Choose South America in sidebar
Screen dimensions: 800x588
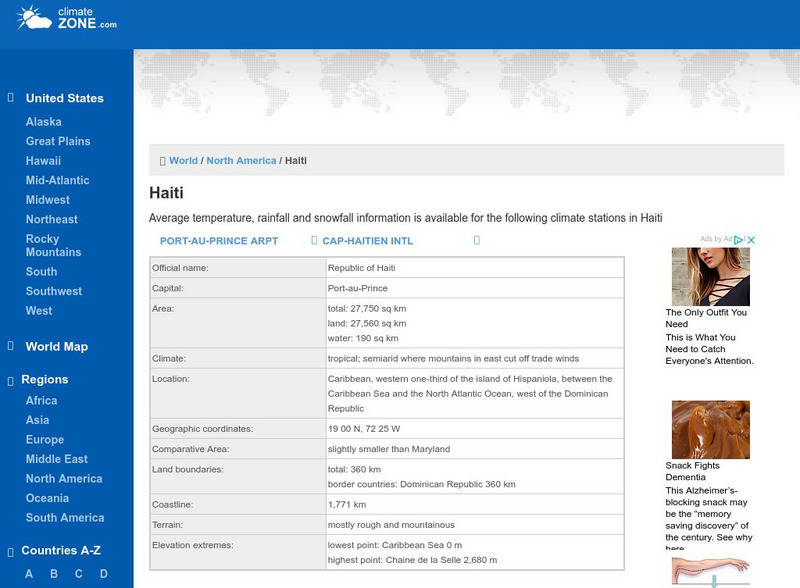pos(65,518)
